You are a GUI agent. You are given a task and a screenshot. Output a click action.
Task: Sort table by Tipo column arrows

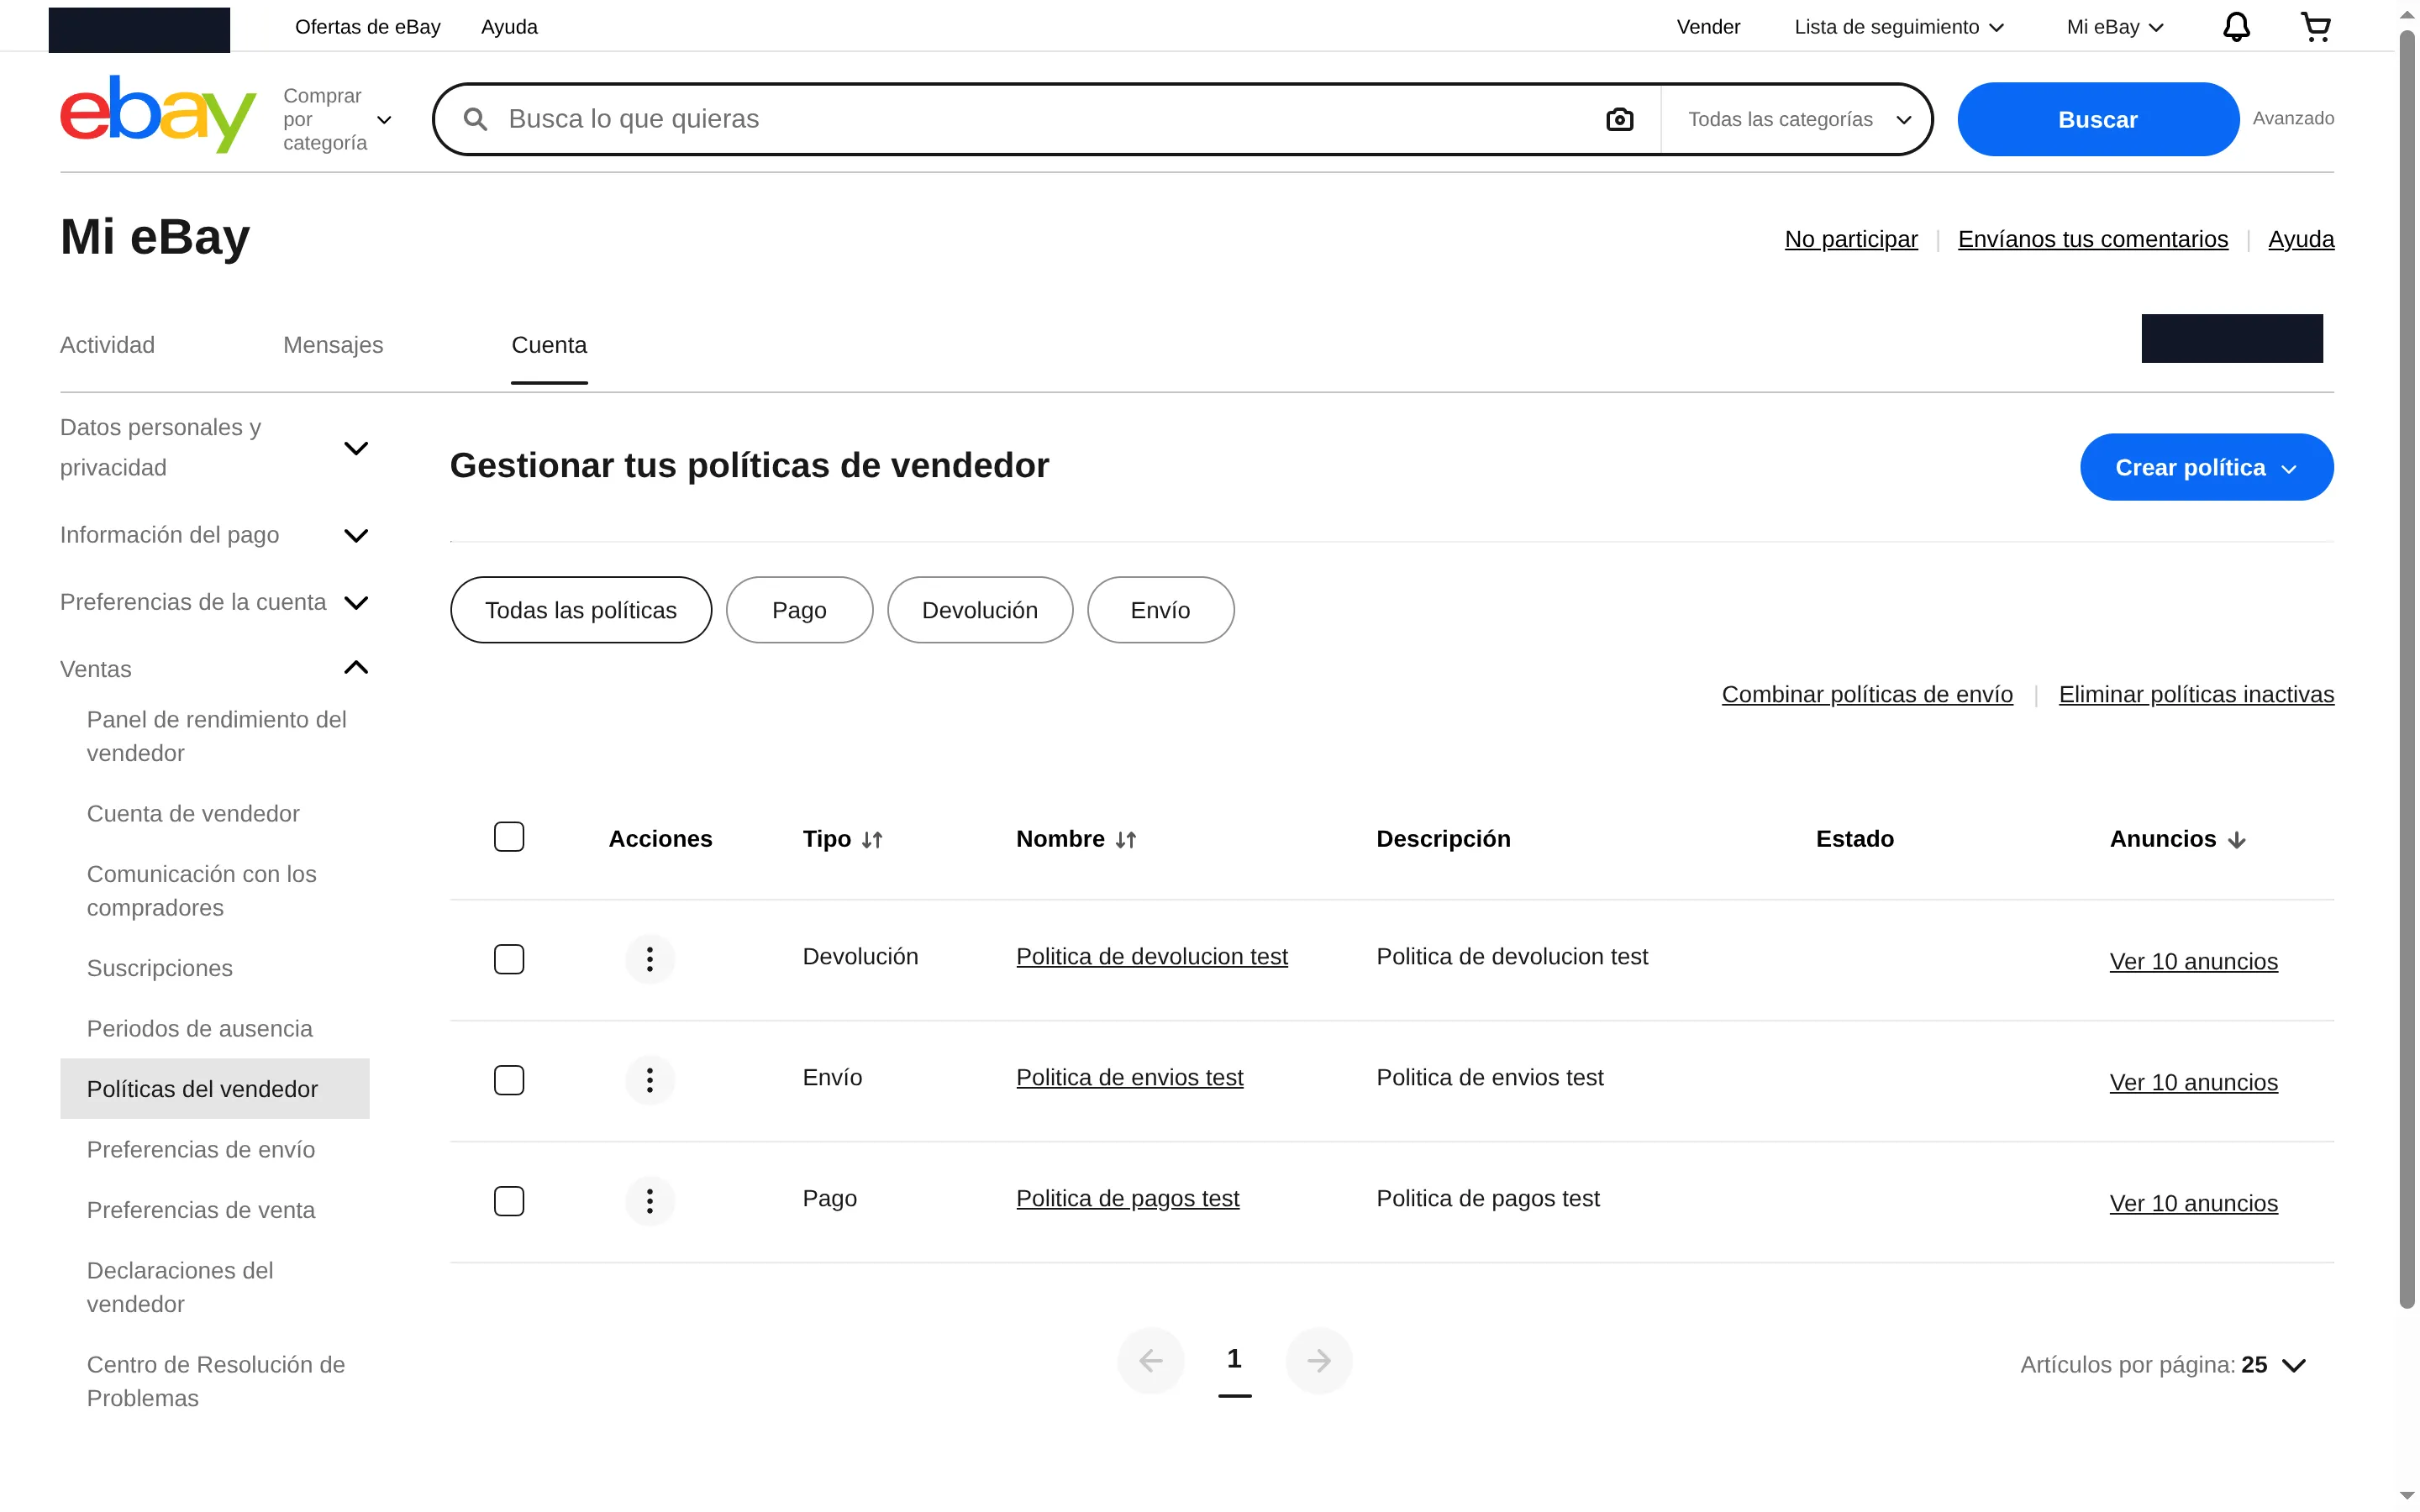[x=872, y=840]
